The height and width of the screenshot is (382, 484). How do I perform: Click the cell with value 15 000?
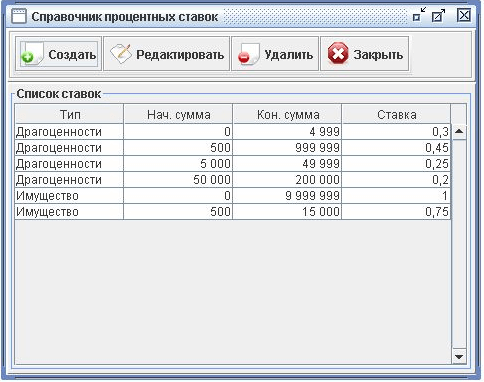pos(287,212)
